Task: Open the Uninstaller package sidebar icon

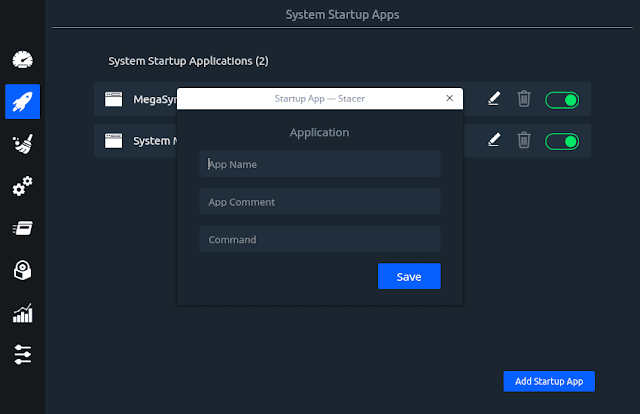Action: click(22, 270)
